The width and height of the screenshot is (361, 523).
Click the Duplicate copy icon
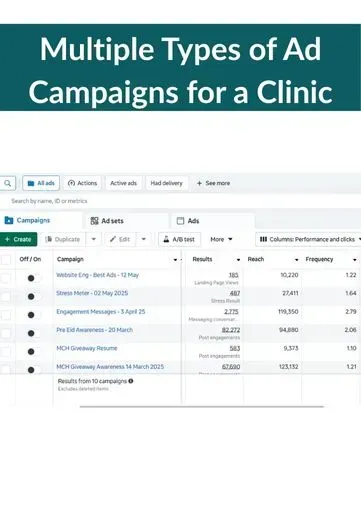click(x=48, y=239)
